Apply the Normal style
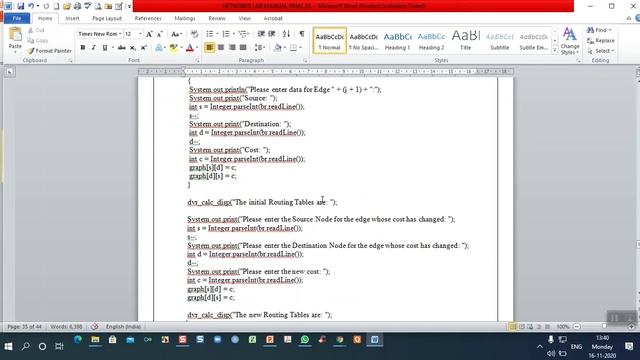640x360 pixels. [330, 40]
